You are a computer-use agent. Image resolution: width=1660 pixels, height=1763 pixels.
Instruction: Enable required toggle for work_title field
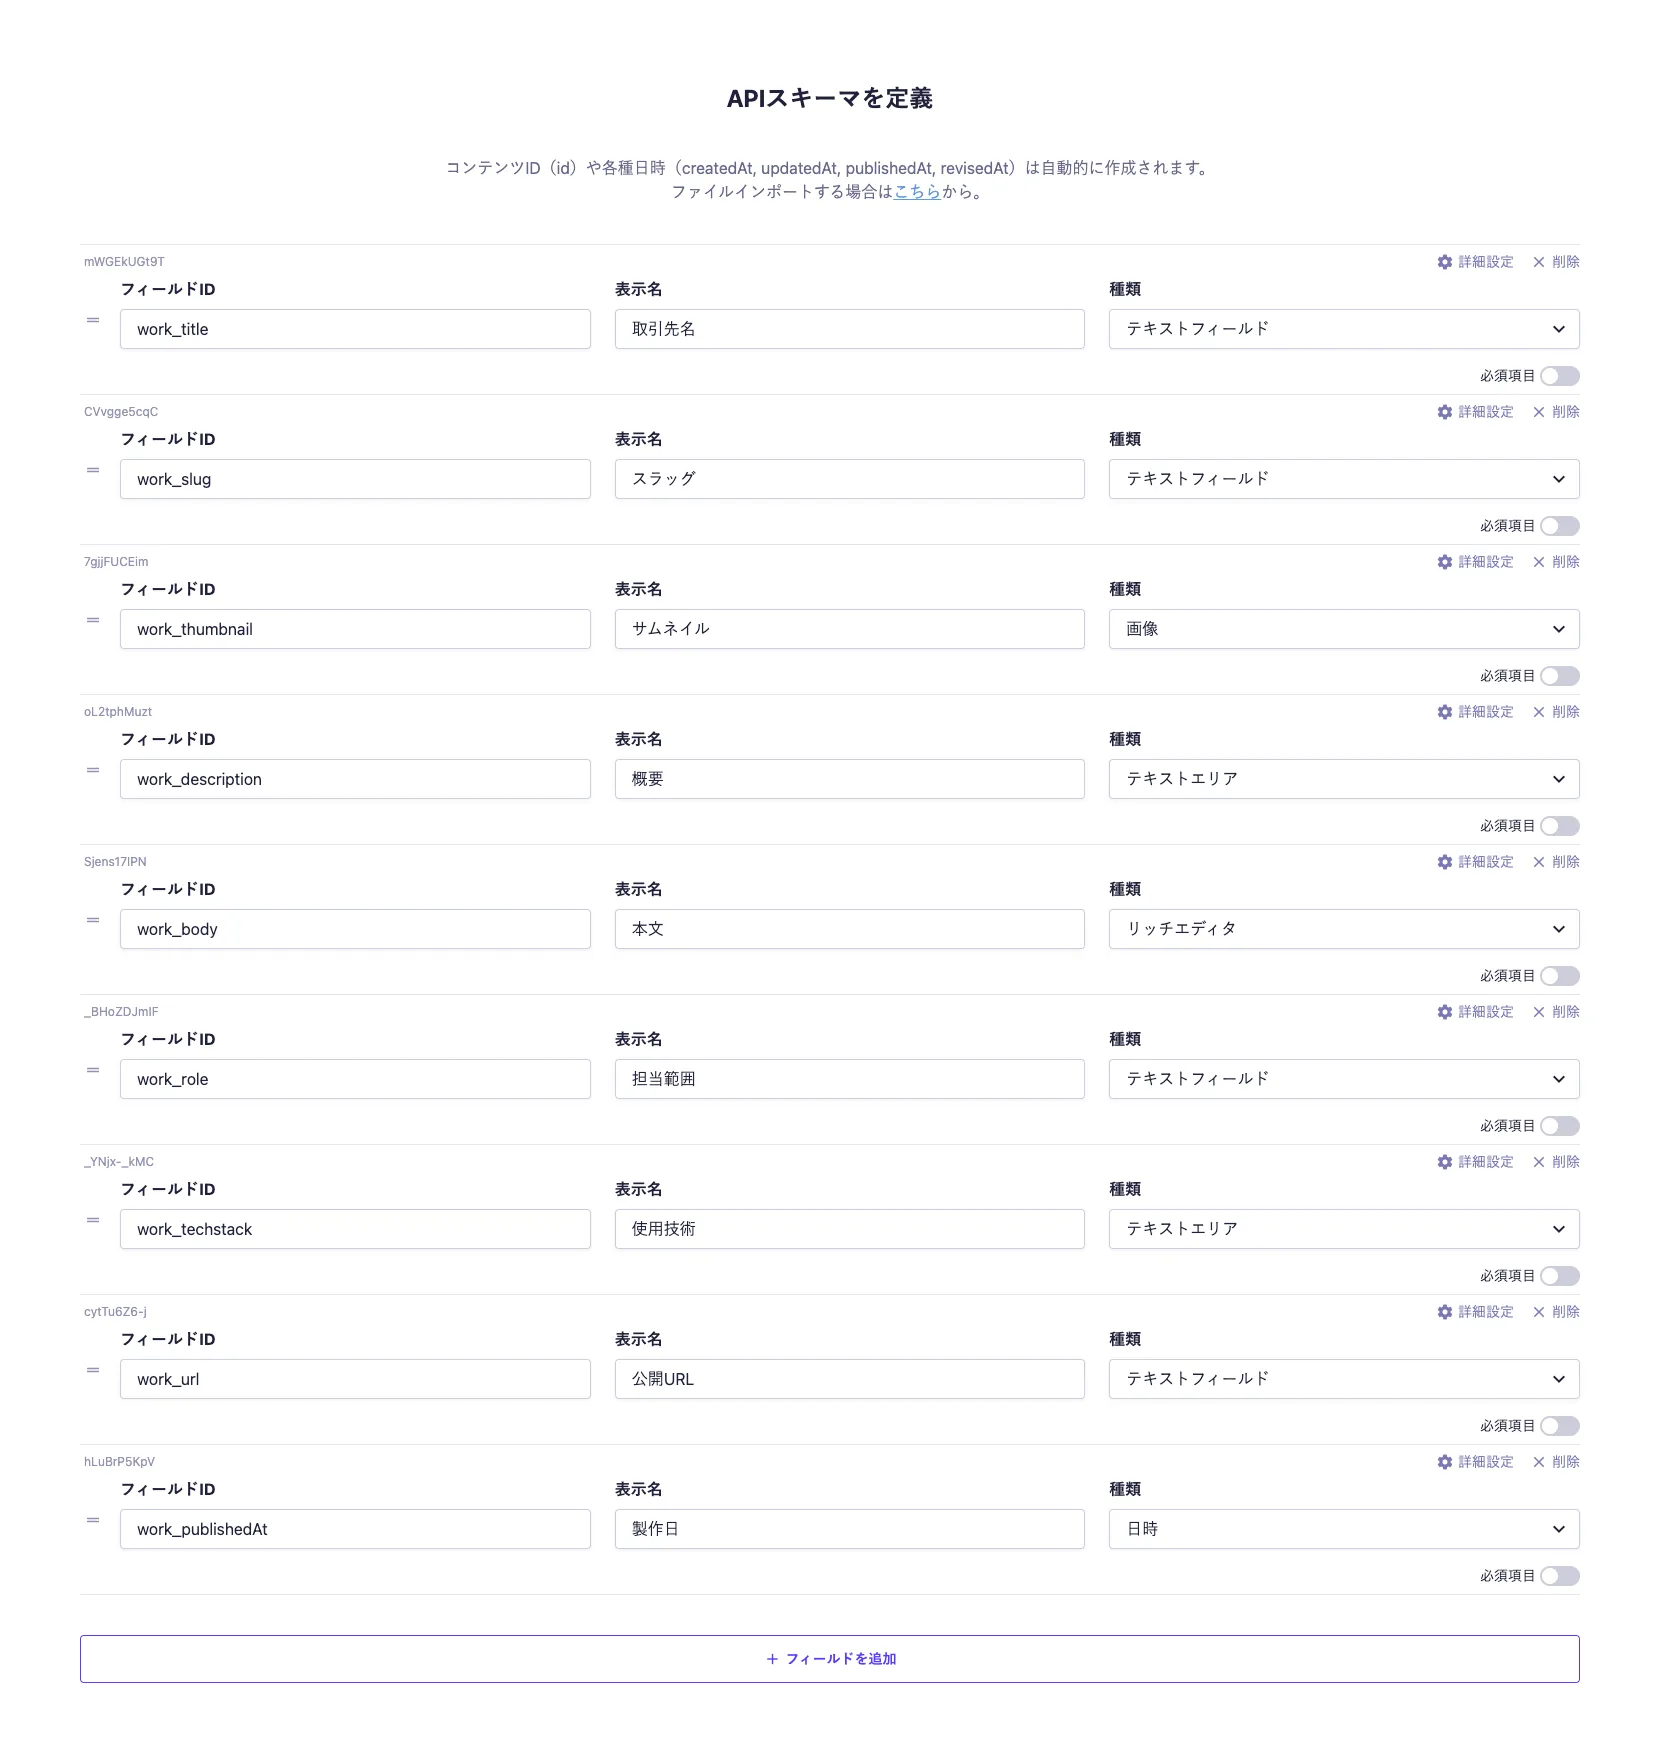1559,376
